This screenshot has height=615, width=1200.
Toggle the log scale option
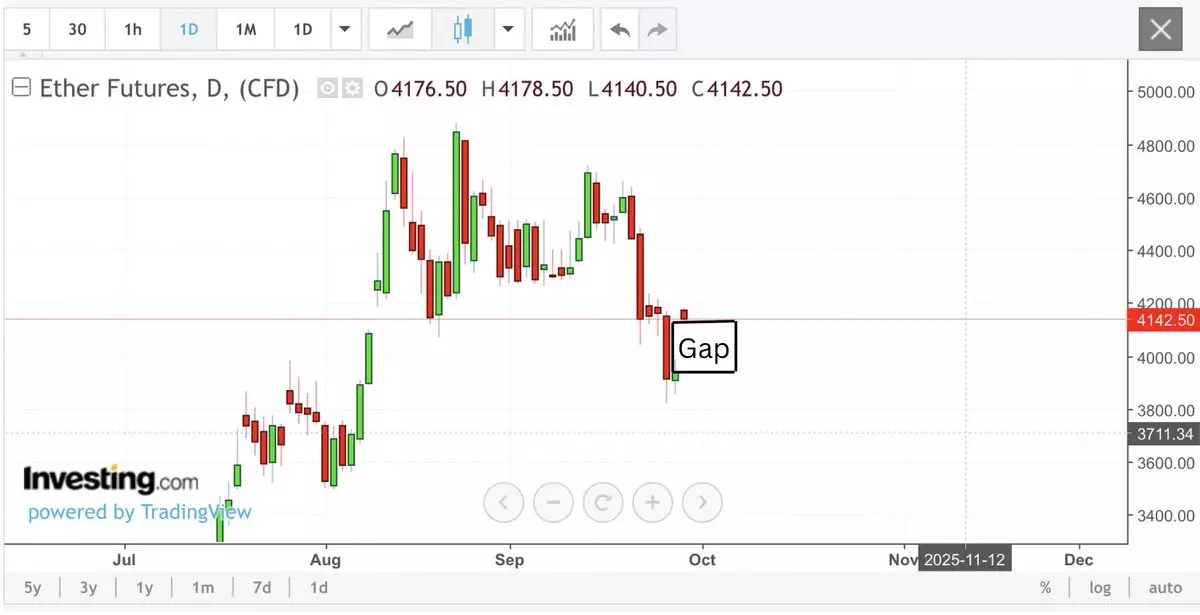click(1100, 588)
